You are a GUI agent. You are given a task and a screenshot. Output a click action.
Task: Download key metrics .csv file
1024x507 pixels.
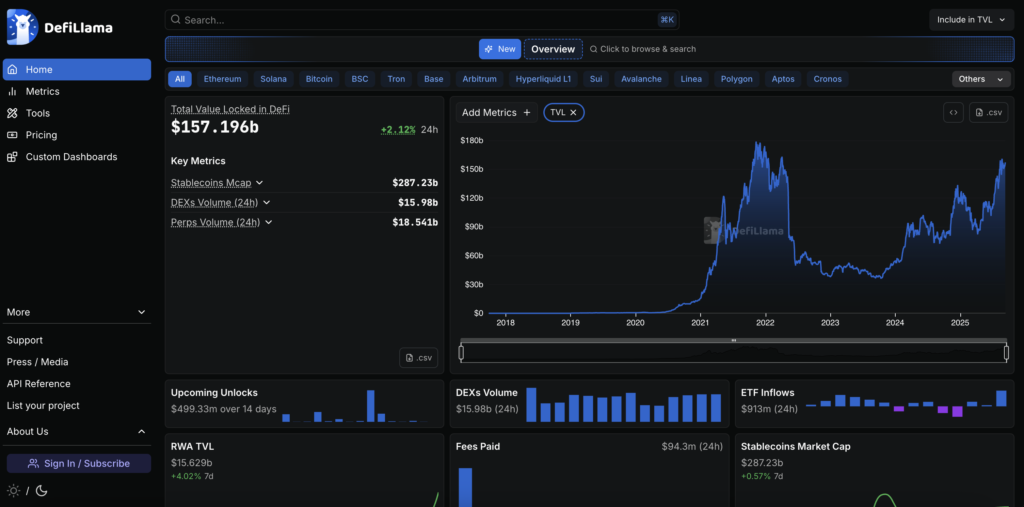pos(419,357)
